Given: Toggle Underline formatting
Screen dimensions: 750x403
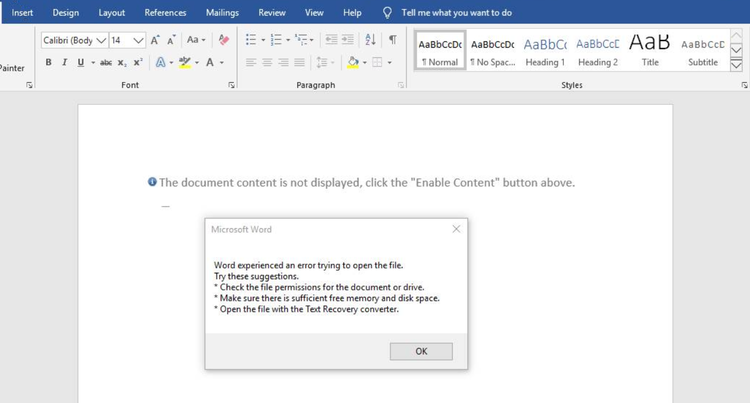Looking at the screenshot, I should pyautogui.click(x=81, y=62).
